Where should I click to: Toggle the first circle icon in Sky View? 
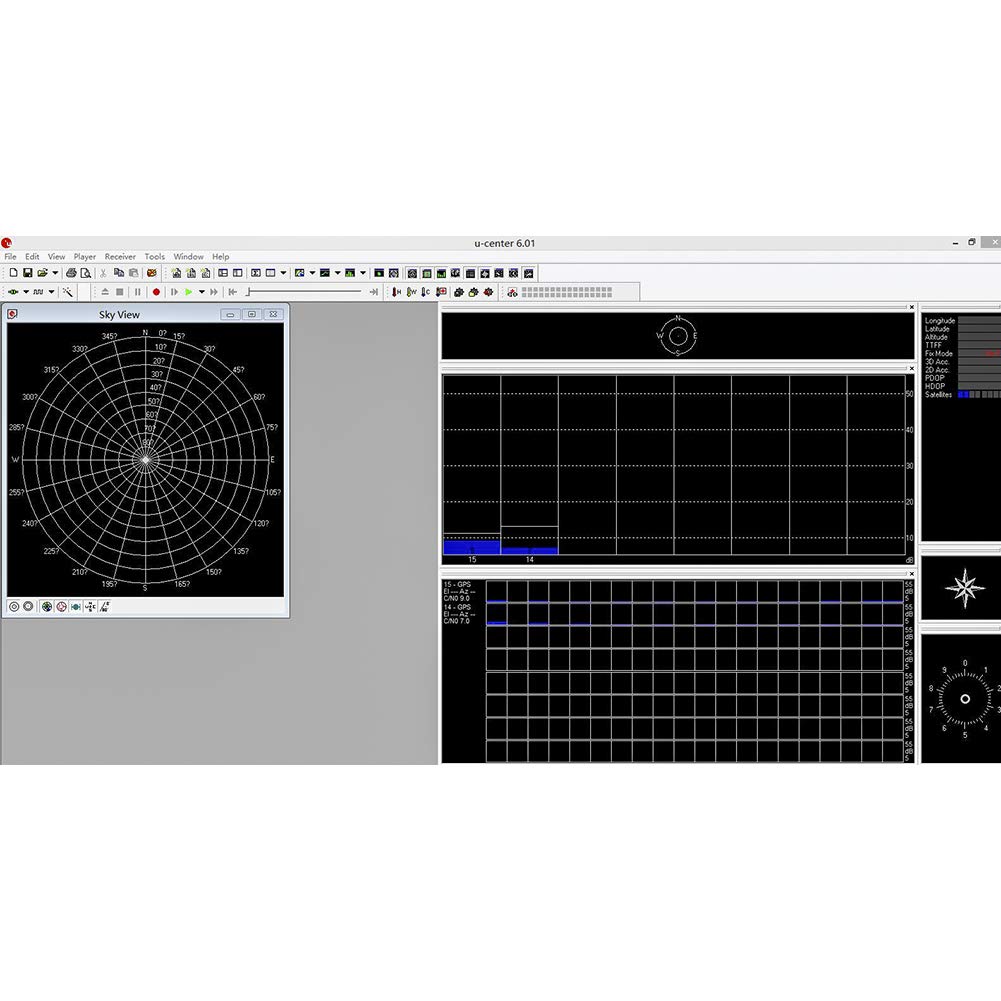(14, 607)
